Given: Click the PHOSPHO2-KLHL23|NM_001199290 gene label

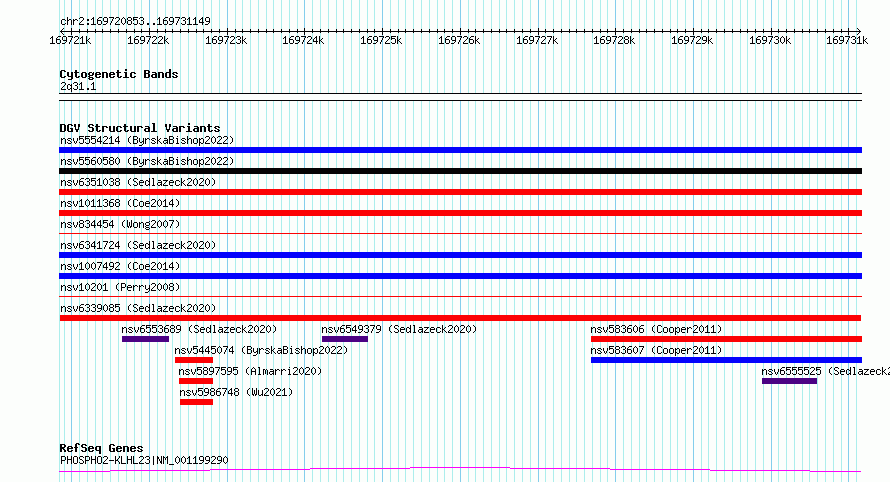Looking at the screenshot, I should [x=144, y=460].
